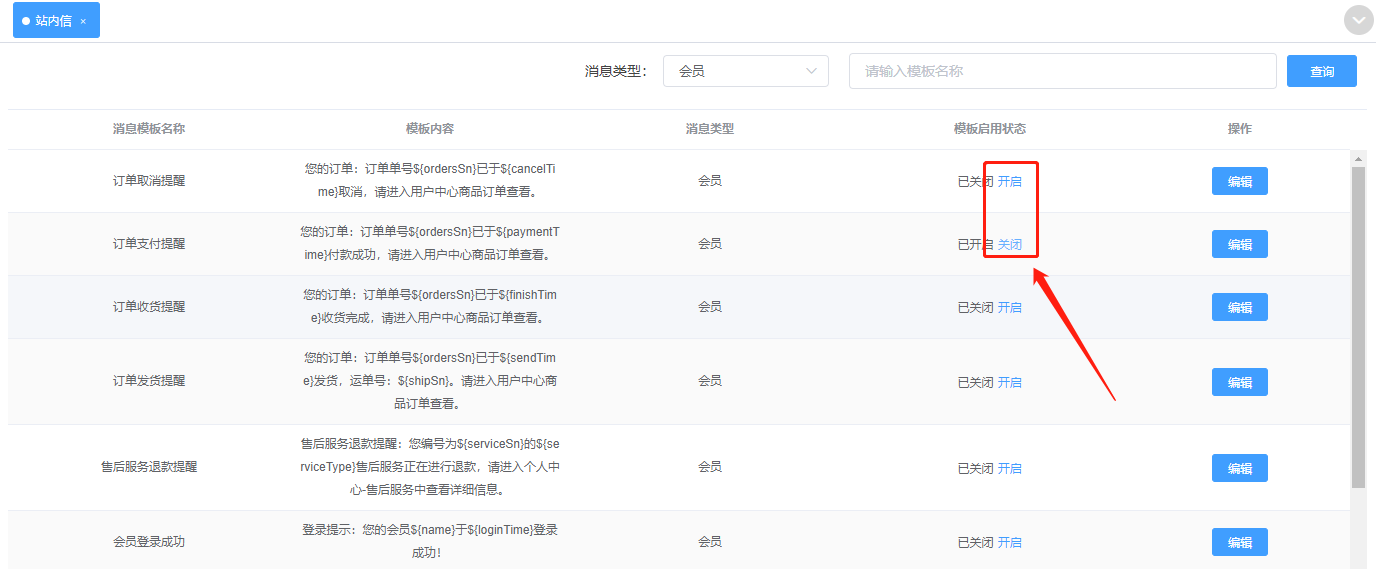Close the 站内信 tab with its x icon
The width and height of the screenshot is (1376, 569).
tap(83, 21)
